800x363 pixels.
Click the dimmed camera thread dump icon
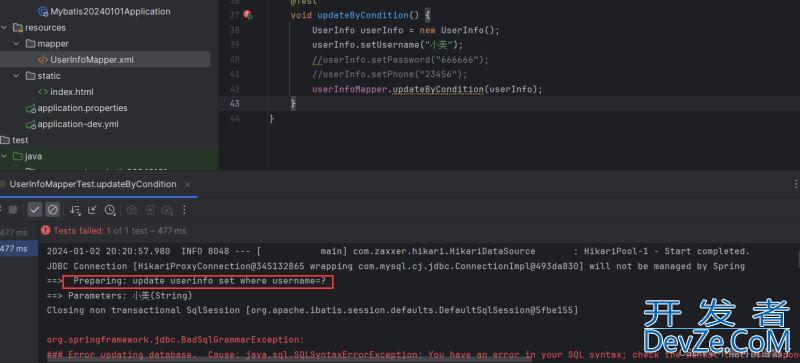[132, 210]
